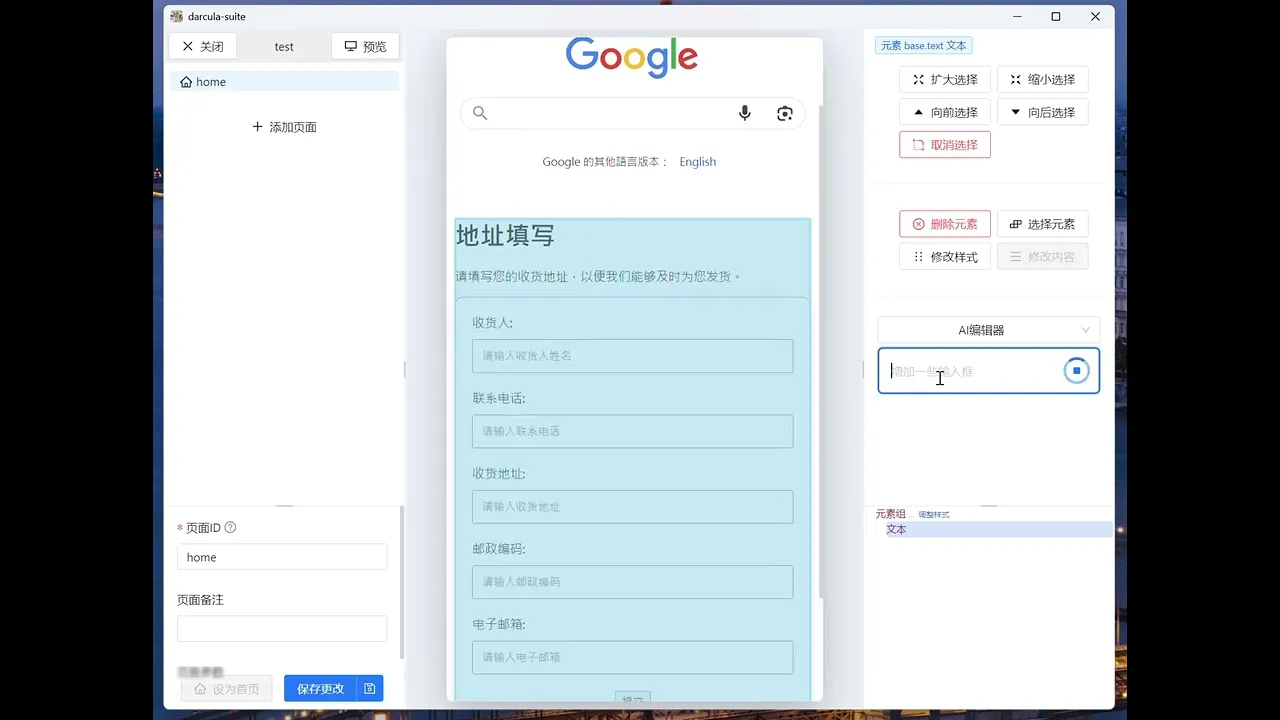Click the test project name tab
The width and height of the screenshot is (1280, 720).
tap(284, 46)
